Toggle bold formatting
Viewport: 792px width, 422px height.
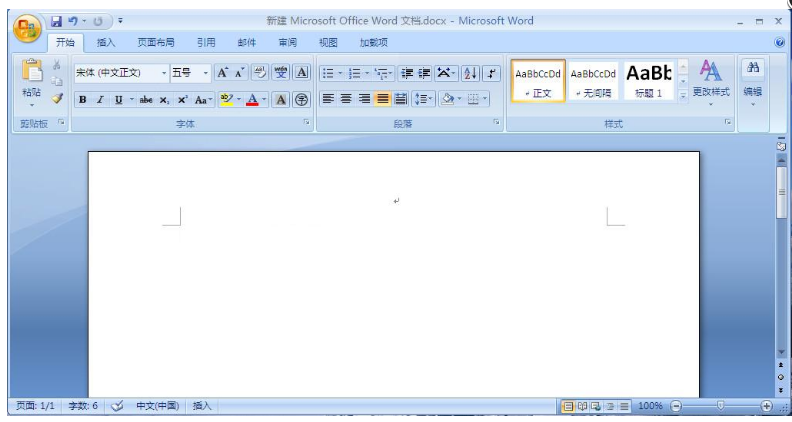tap(82, 100)
